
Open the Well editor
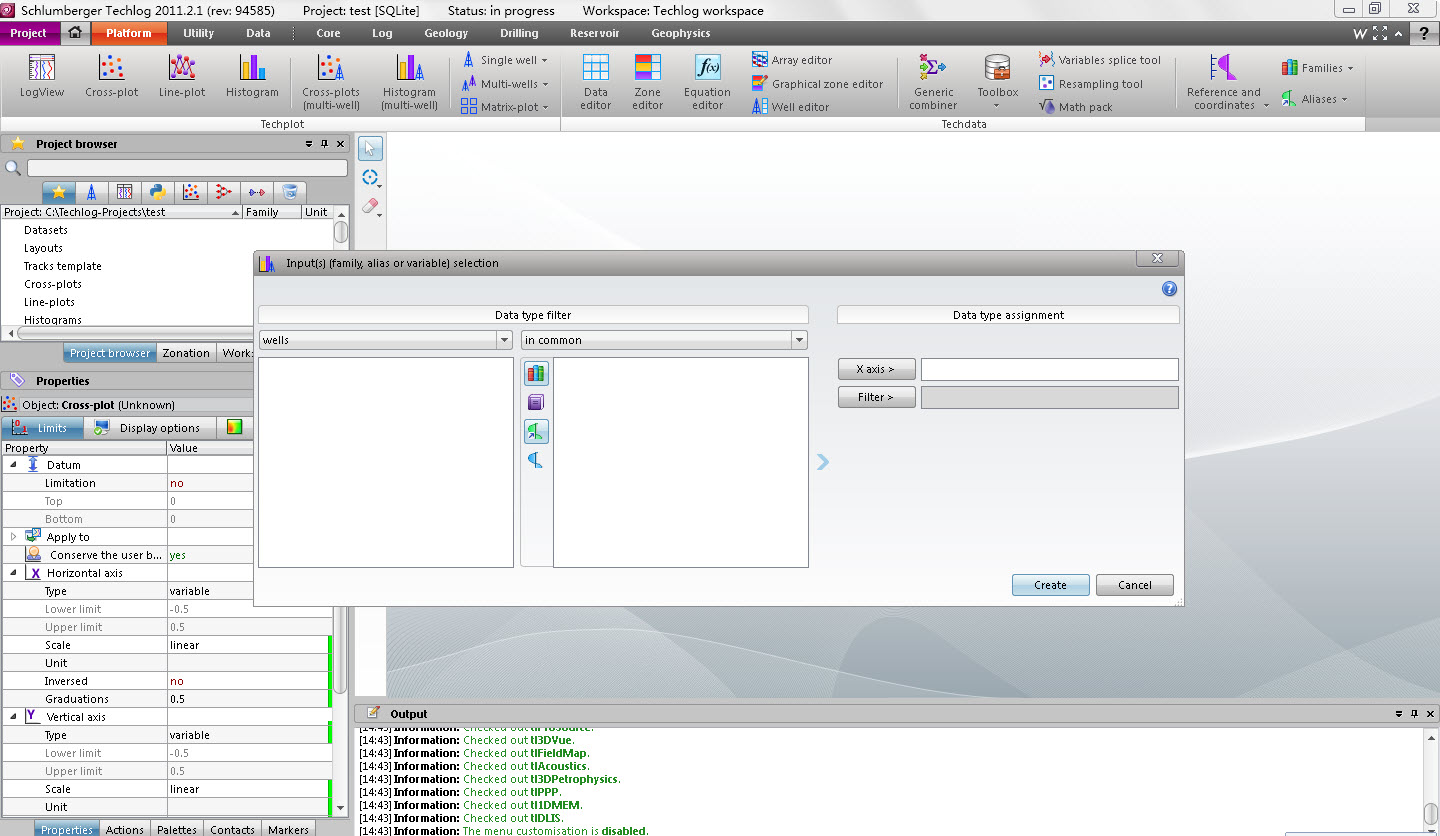pos(790,107)
